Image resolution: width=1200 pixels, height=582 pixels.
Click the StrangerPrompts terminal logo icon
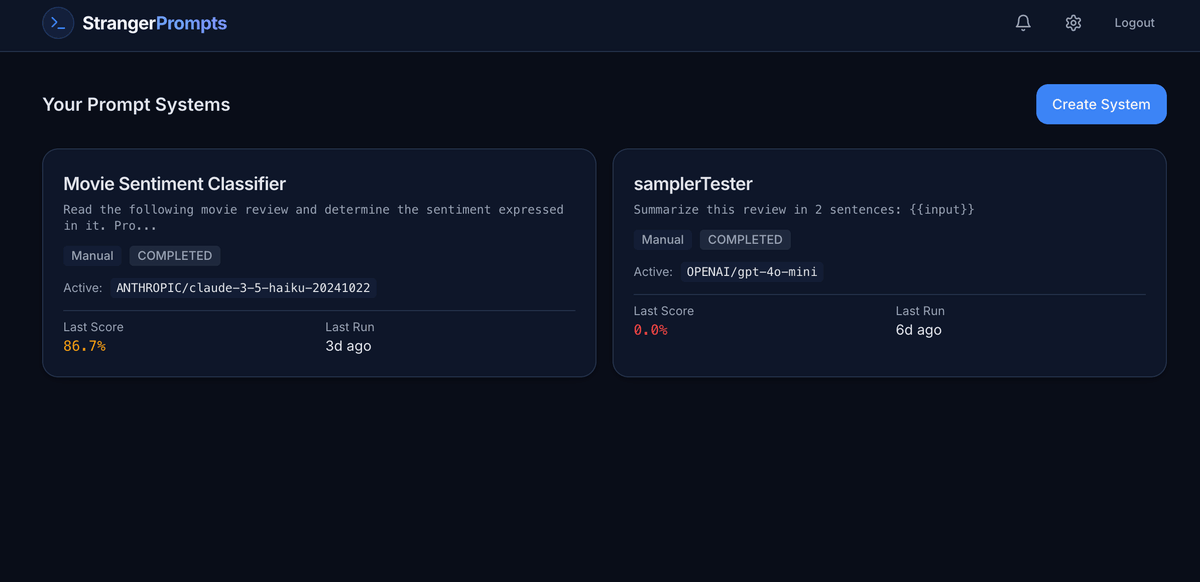click(58, 23)
